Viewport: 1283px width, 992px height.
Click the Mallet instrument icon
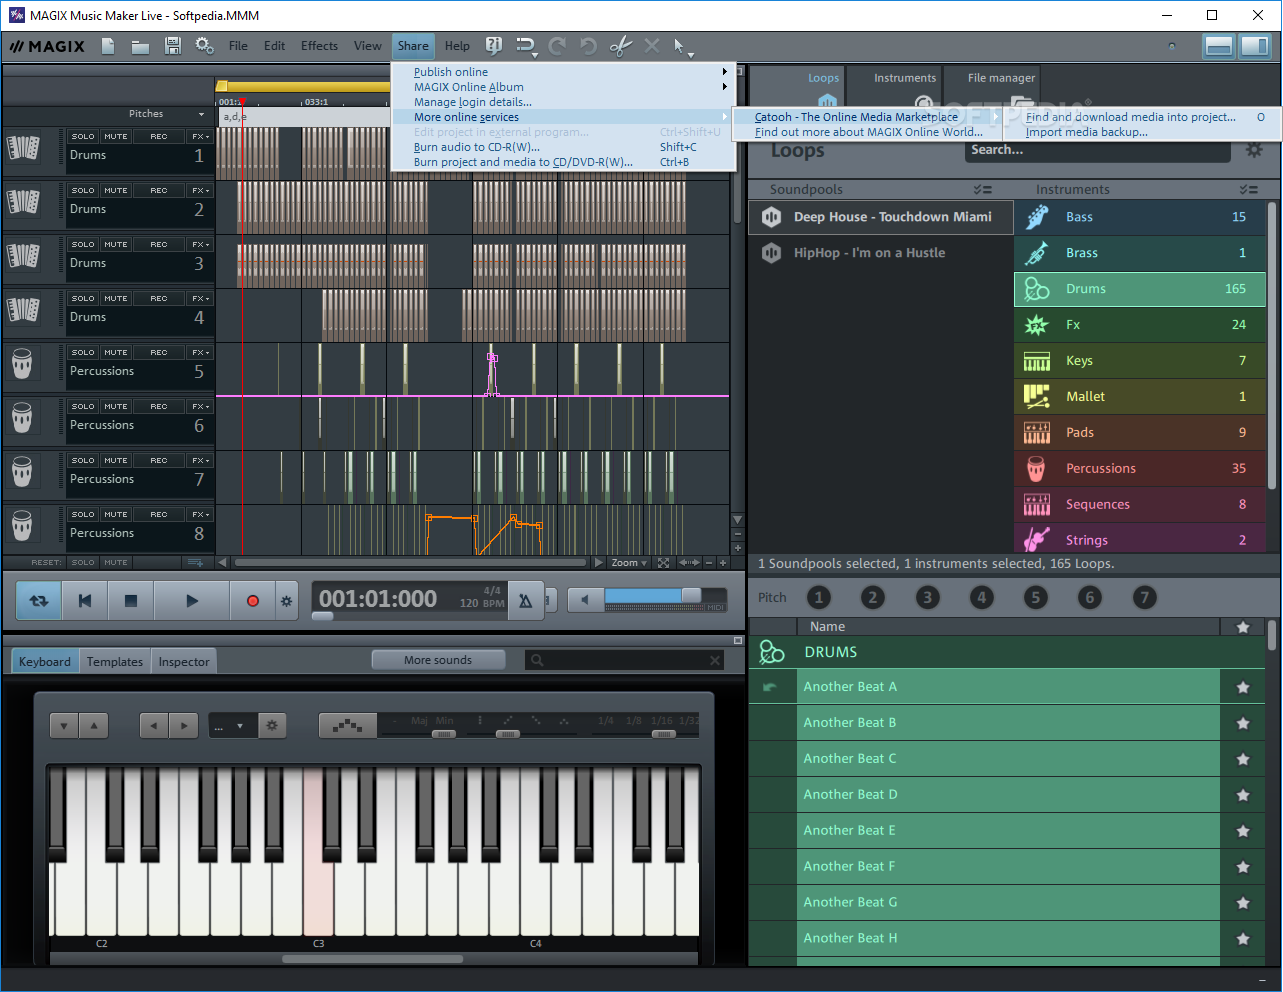1036,397
